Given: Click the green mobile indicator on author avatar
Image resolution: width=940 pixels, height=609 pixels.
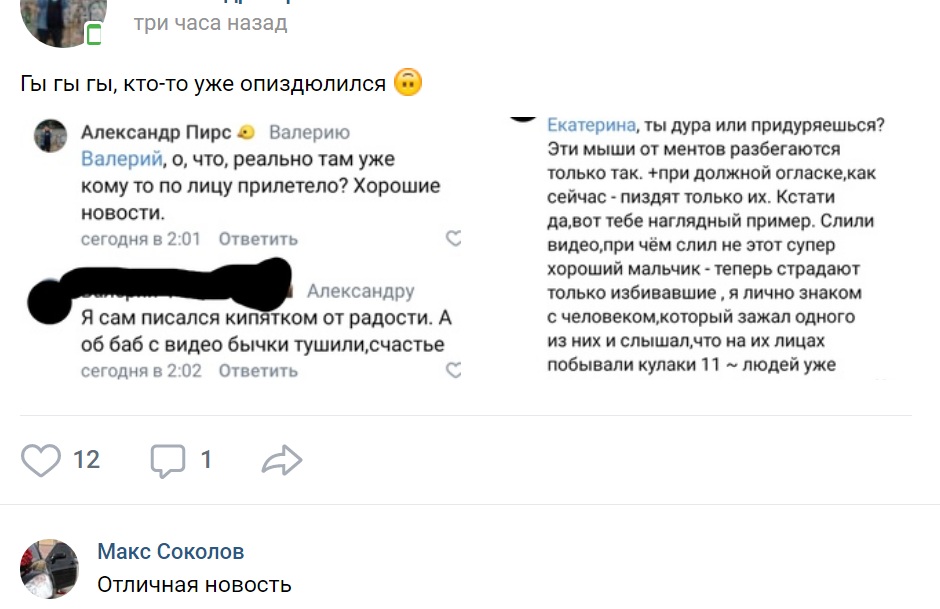Looking at the screenshot, I should coord(94,36).
